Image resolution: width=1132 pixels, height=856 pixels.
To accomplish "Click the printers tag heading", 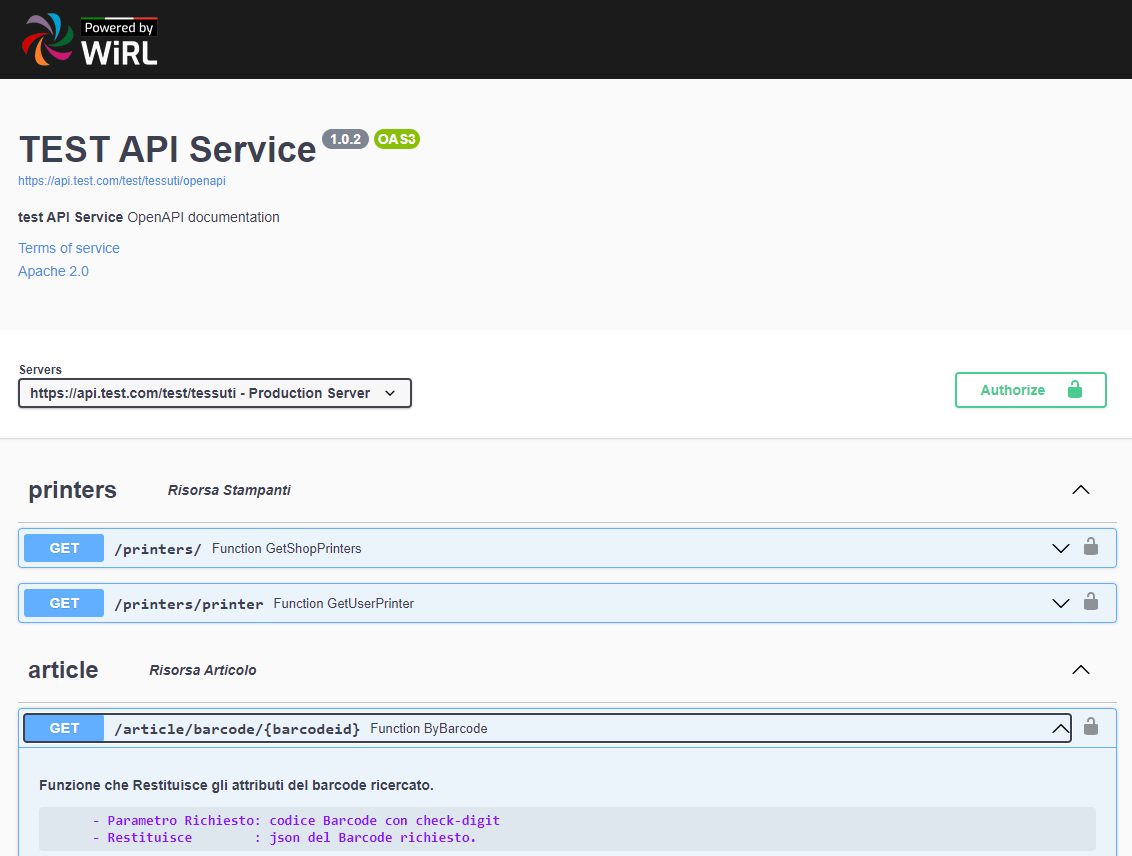I will (x=72, y=490).
